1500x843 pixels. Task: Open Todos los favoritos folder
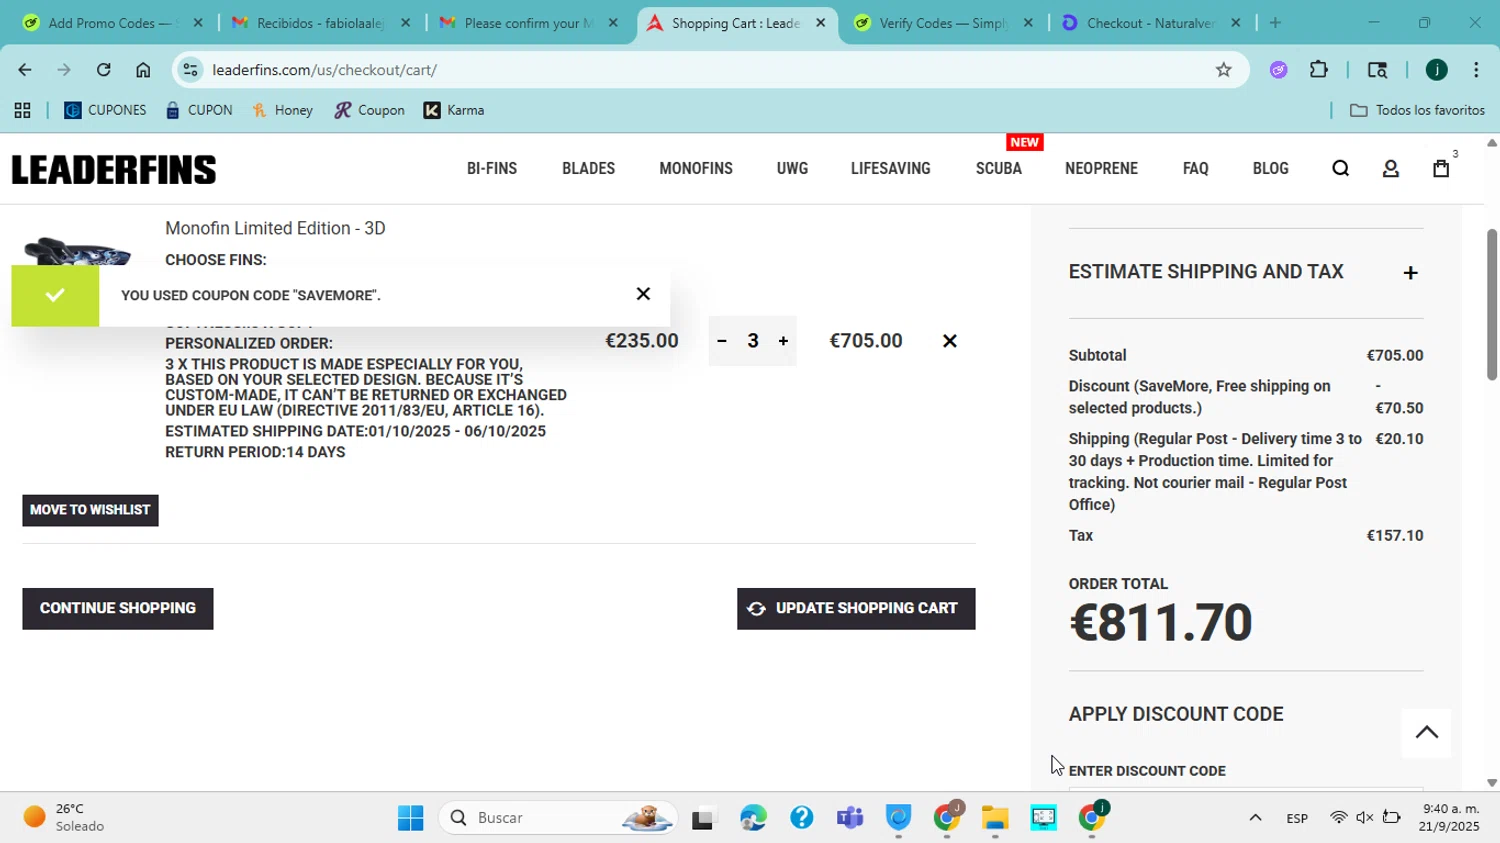pyautogui.click(x=1417, y=111)
